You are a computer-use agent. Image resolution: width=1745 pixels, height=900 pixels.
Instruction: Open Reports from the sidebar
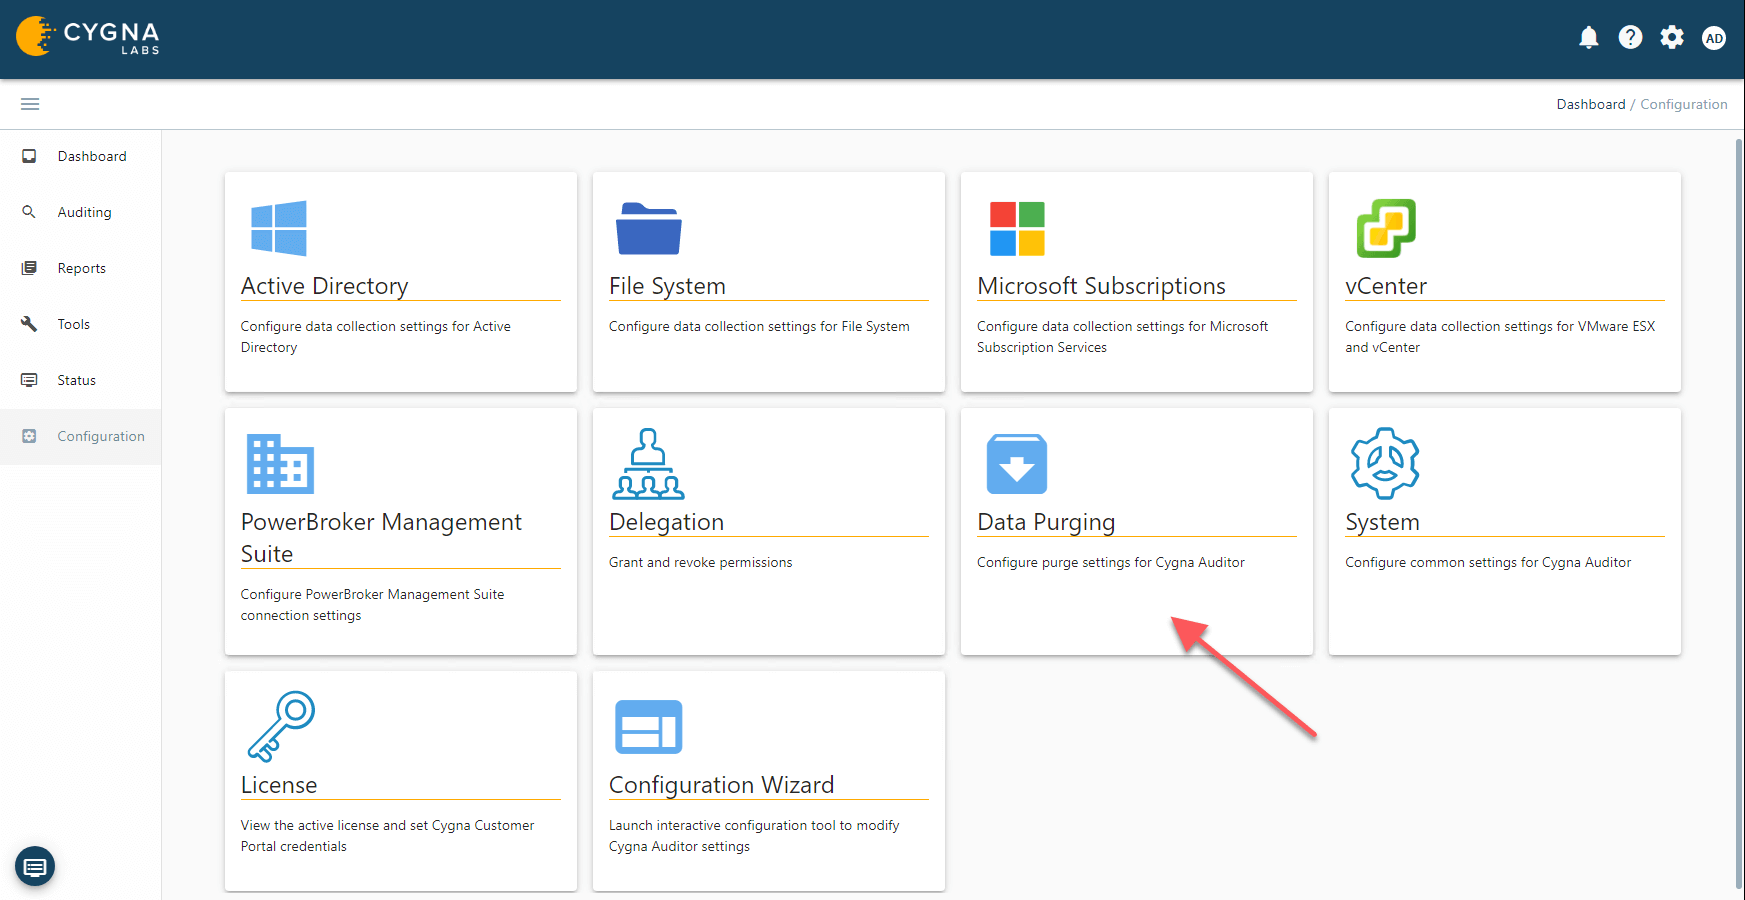81,268
